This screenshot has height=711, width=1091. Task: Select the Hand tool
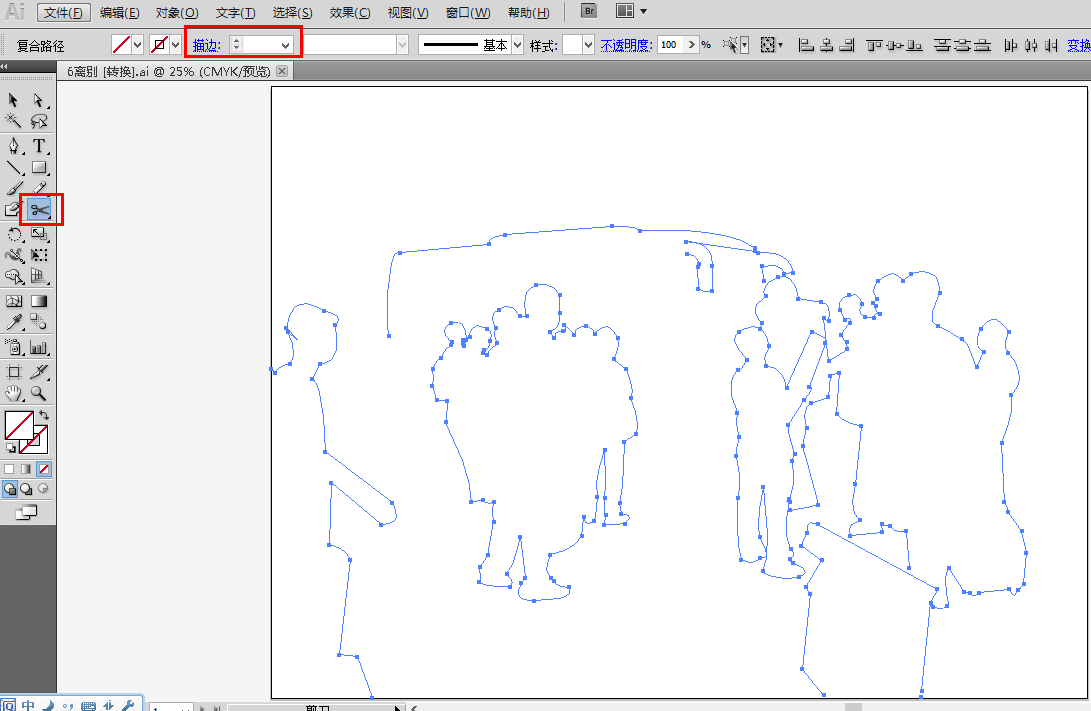click(x=13, y=394)
